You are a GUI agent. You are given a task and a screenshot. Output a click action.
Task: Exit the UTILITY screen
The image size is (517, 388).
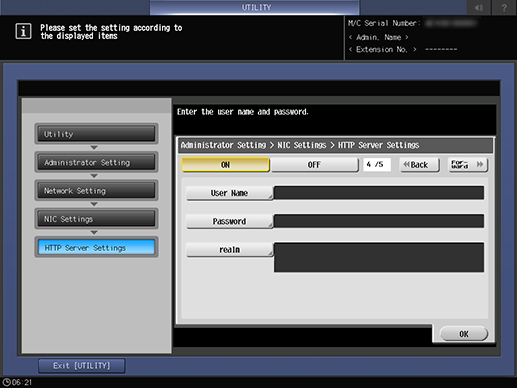point(82,366)
